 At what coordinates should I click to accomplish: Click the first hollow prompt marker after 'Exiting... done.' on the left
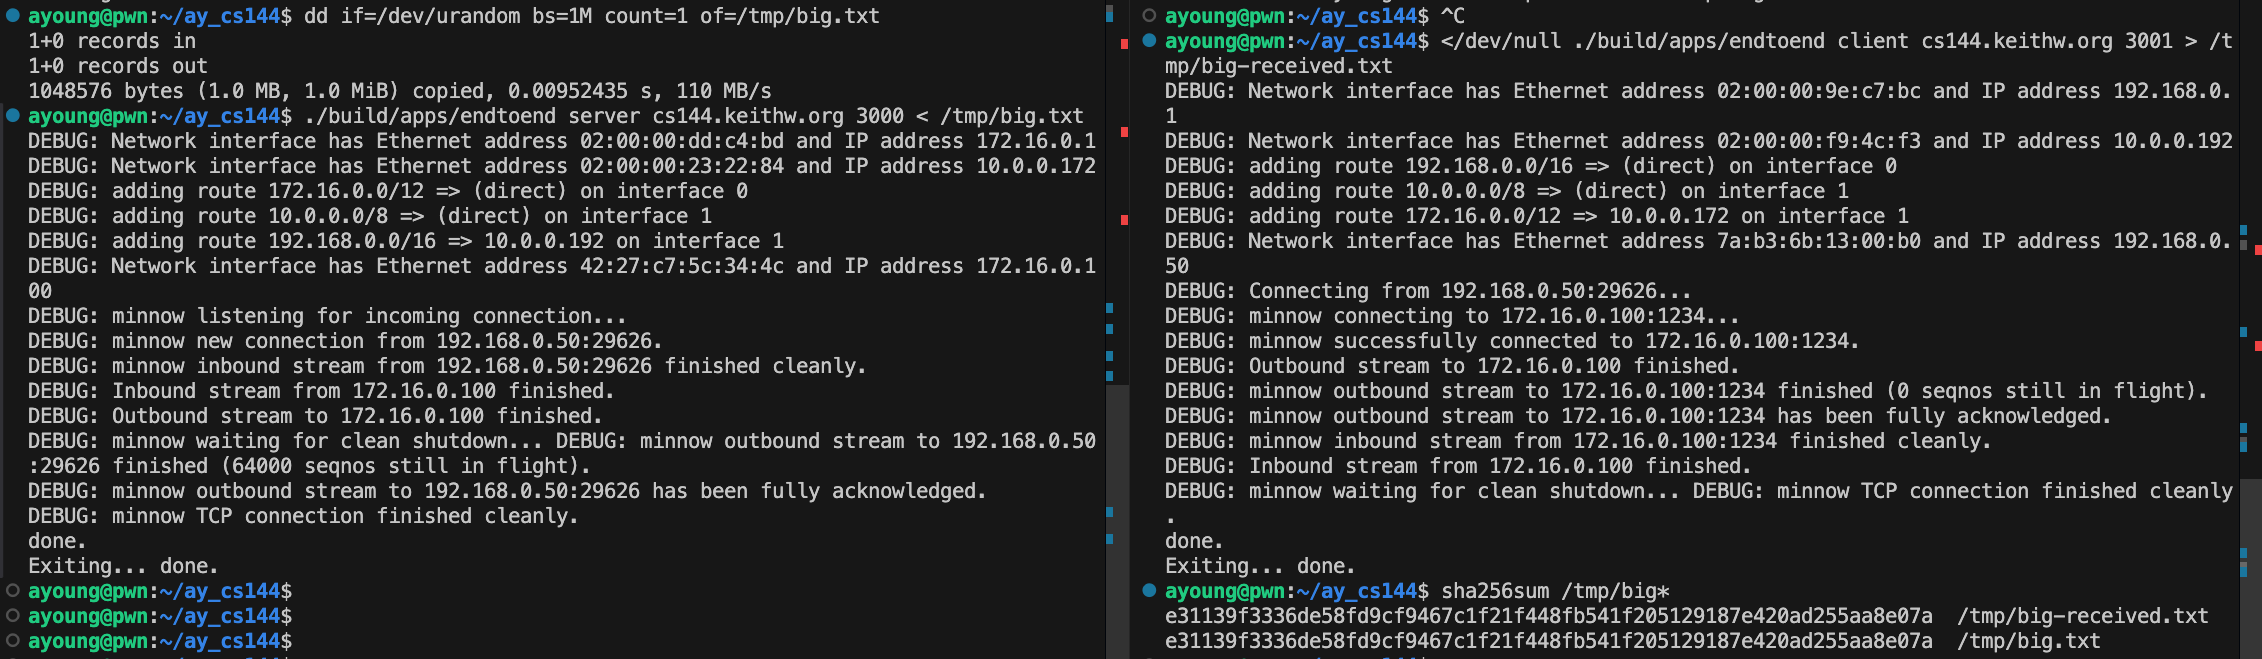click(x=13, y=591)
